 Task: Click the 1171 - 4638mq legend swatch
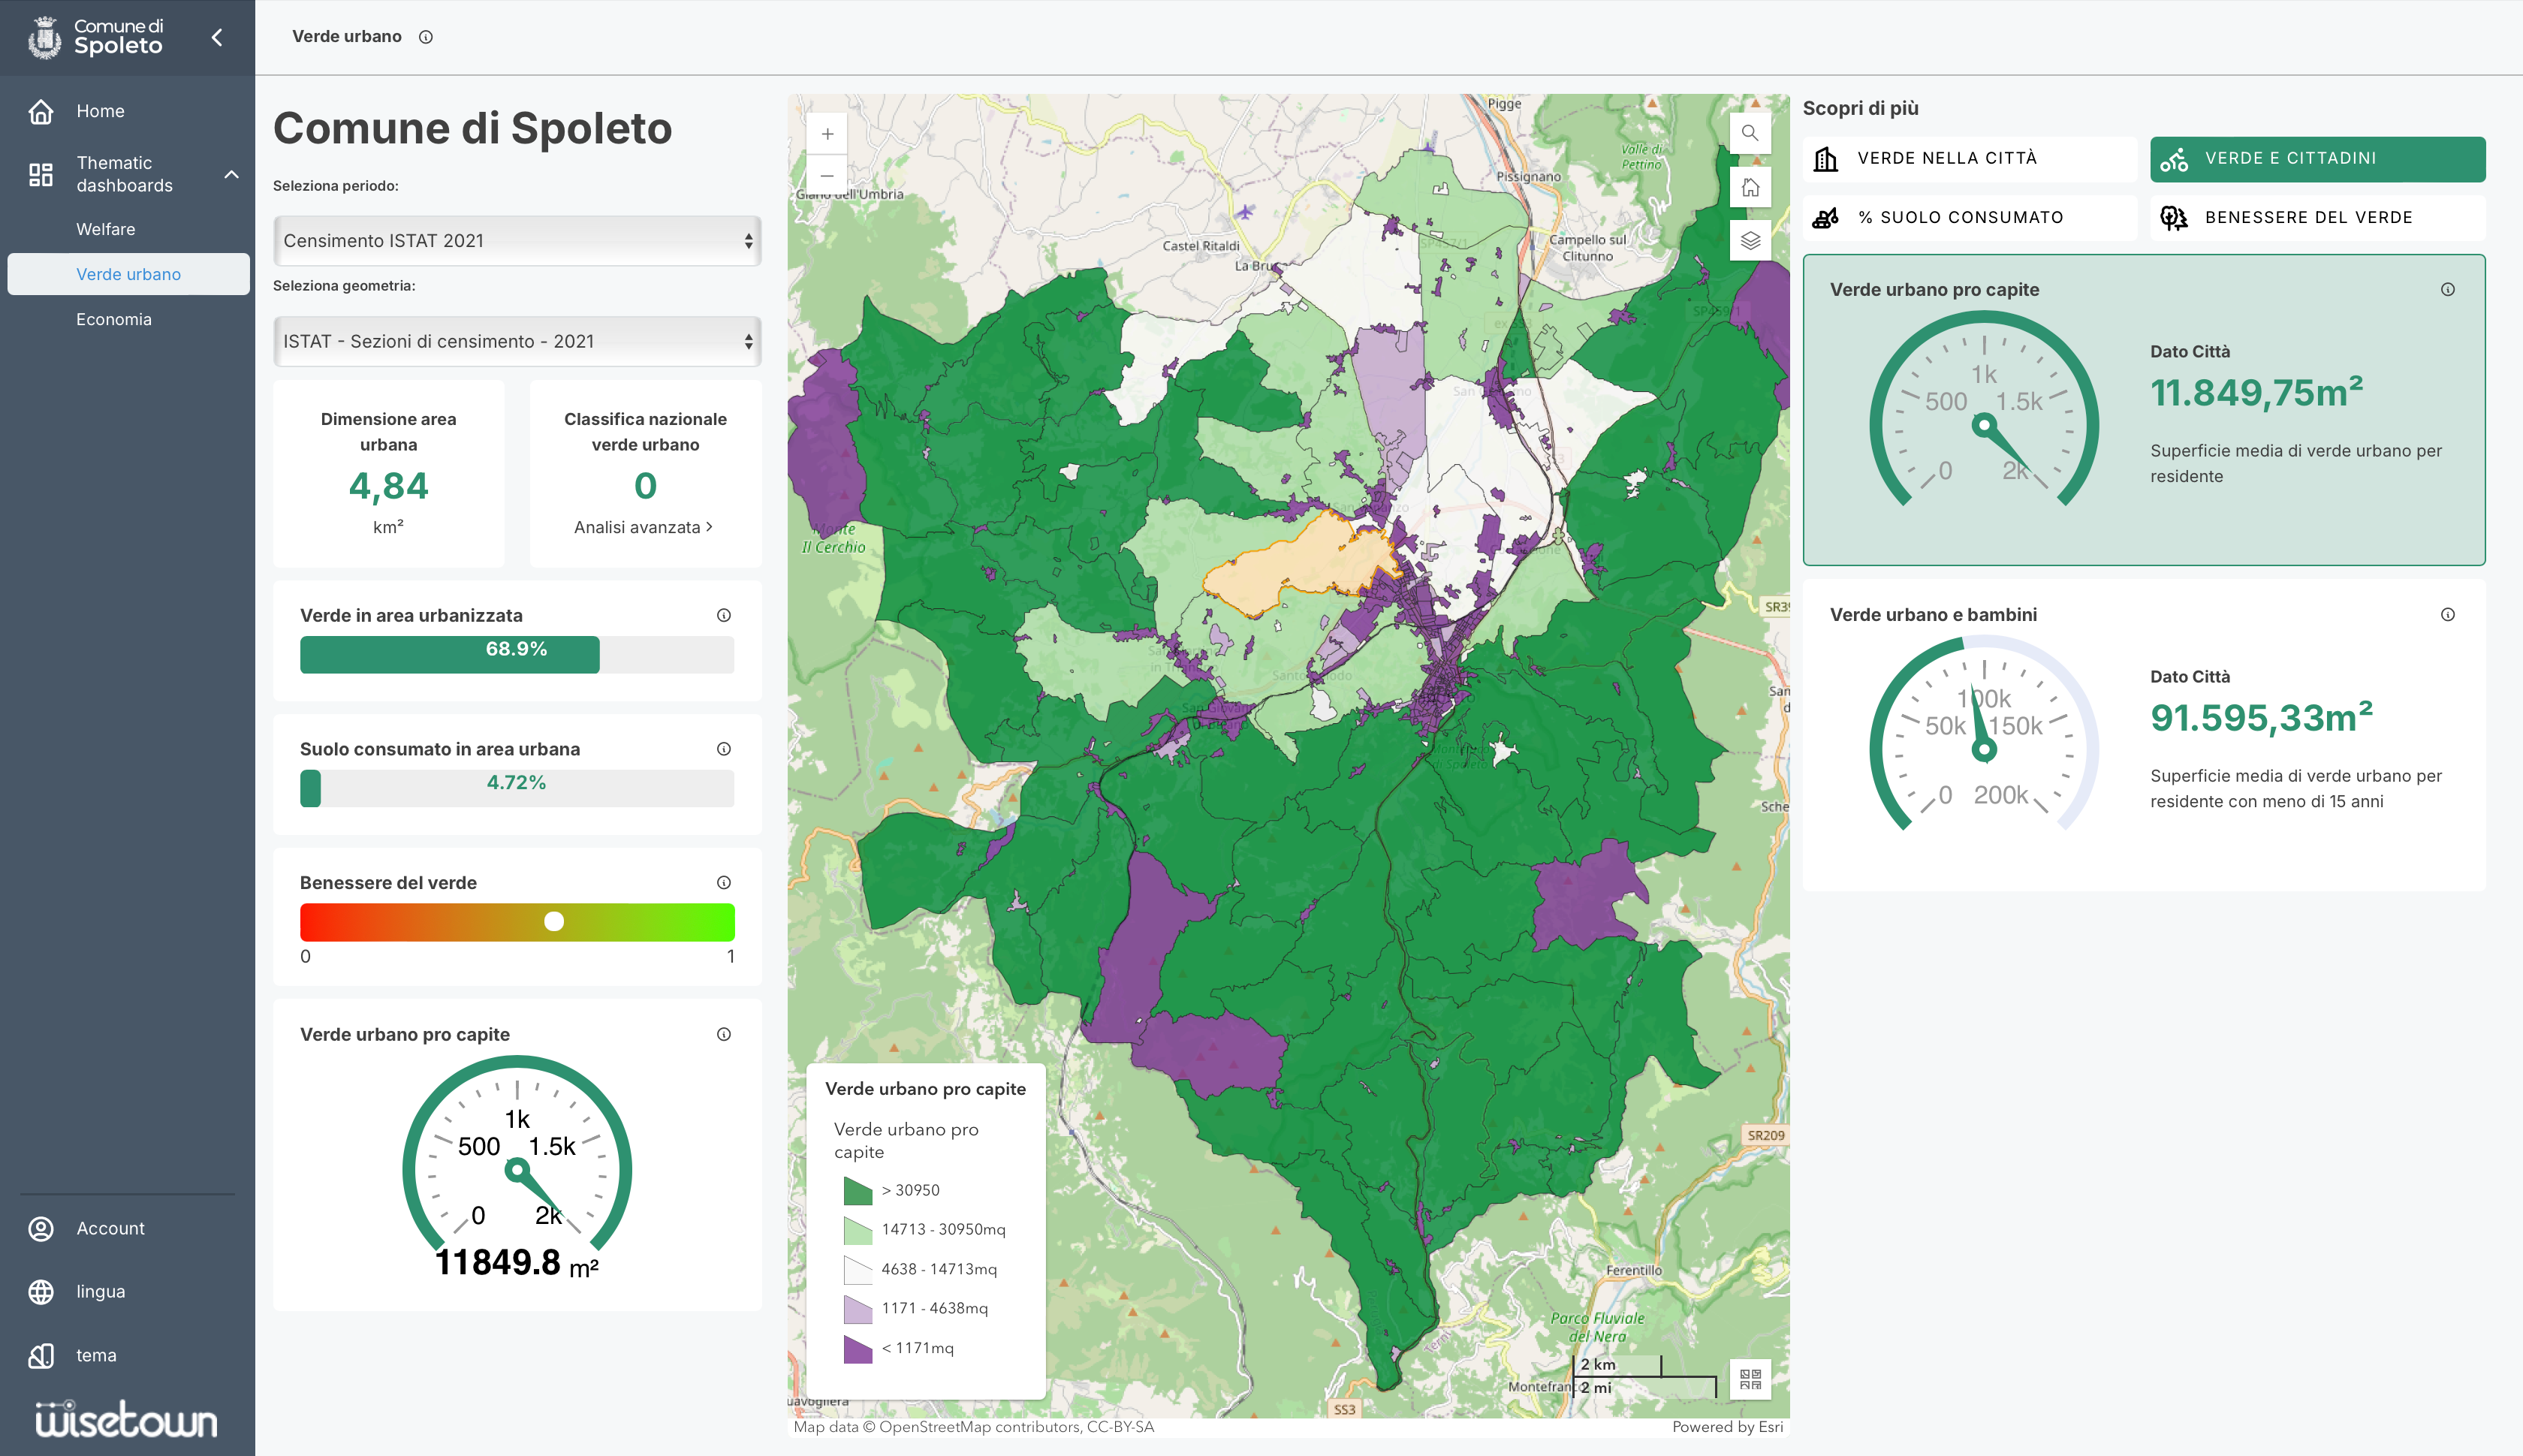858,1308
